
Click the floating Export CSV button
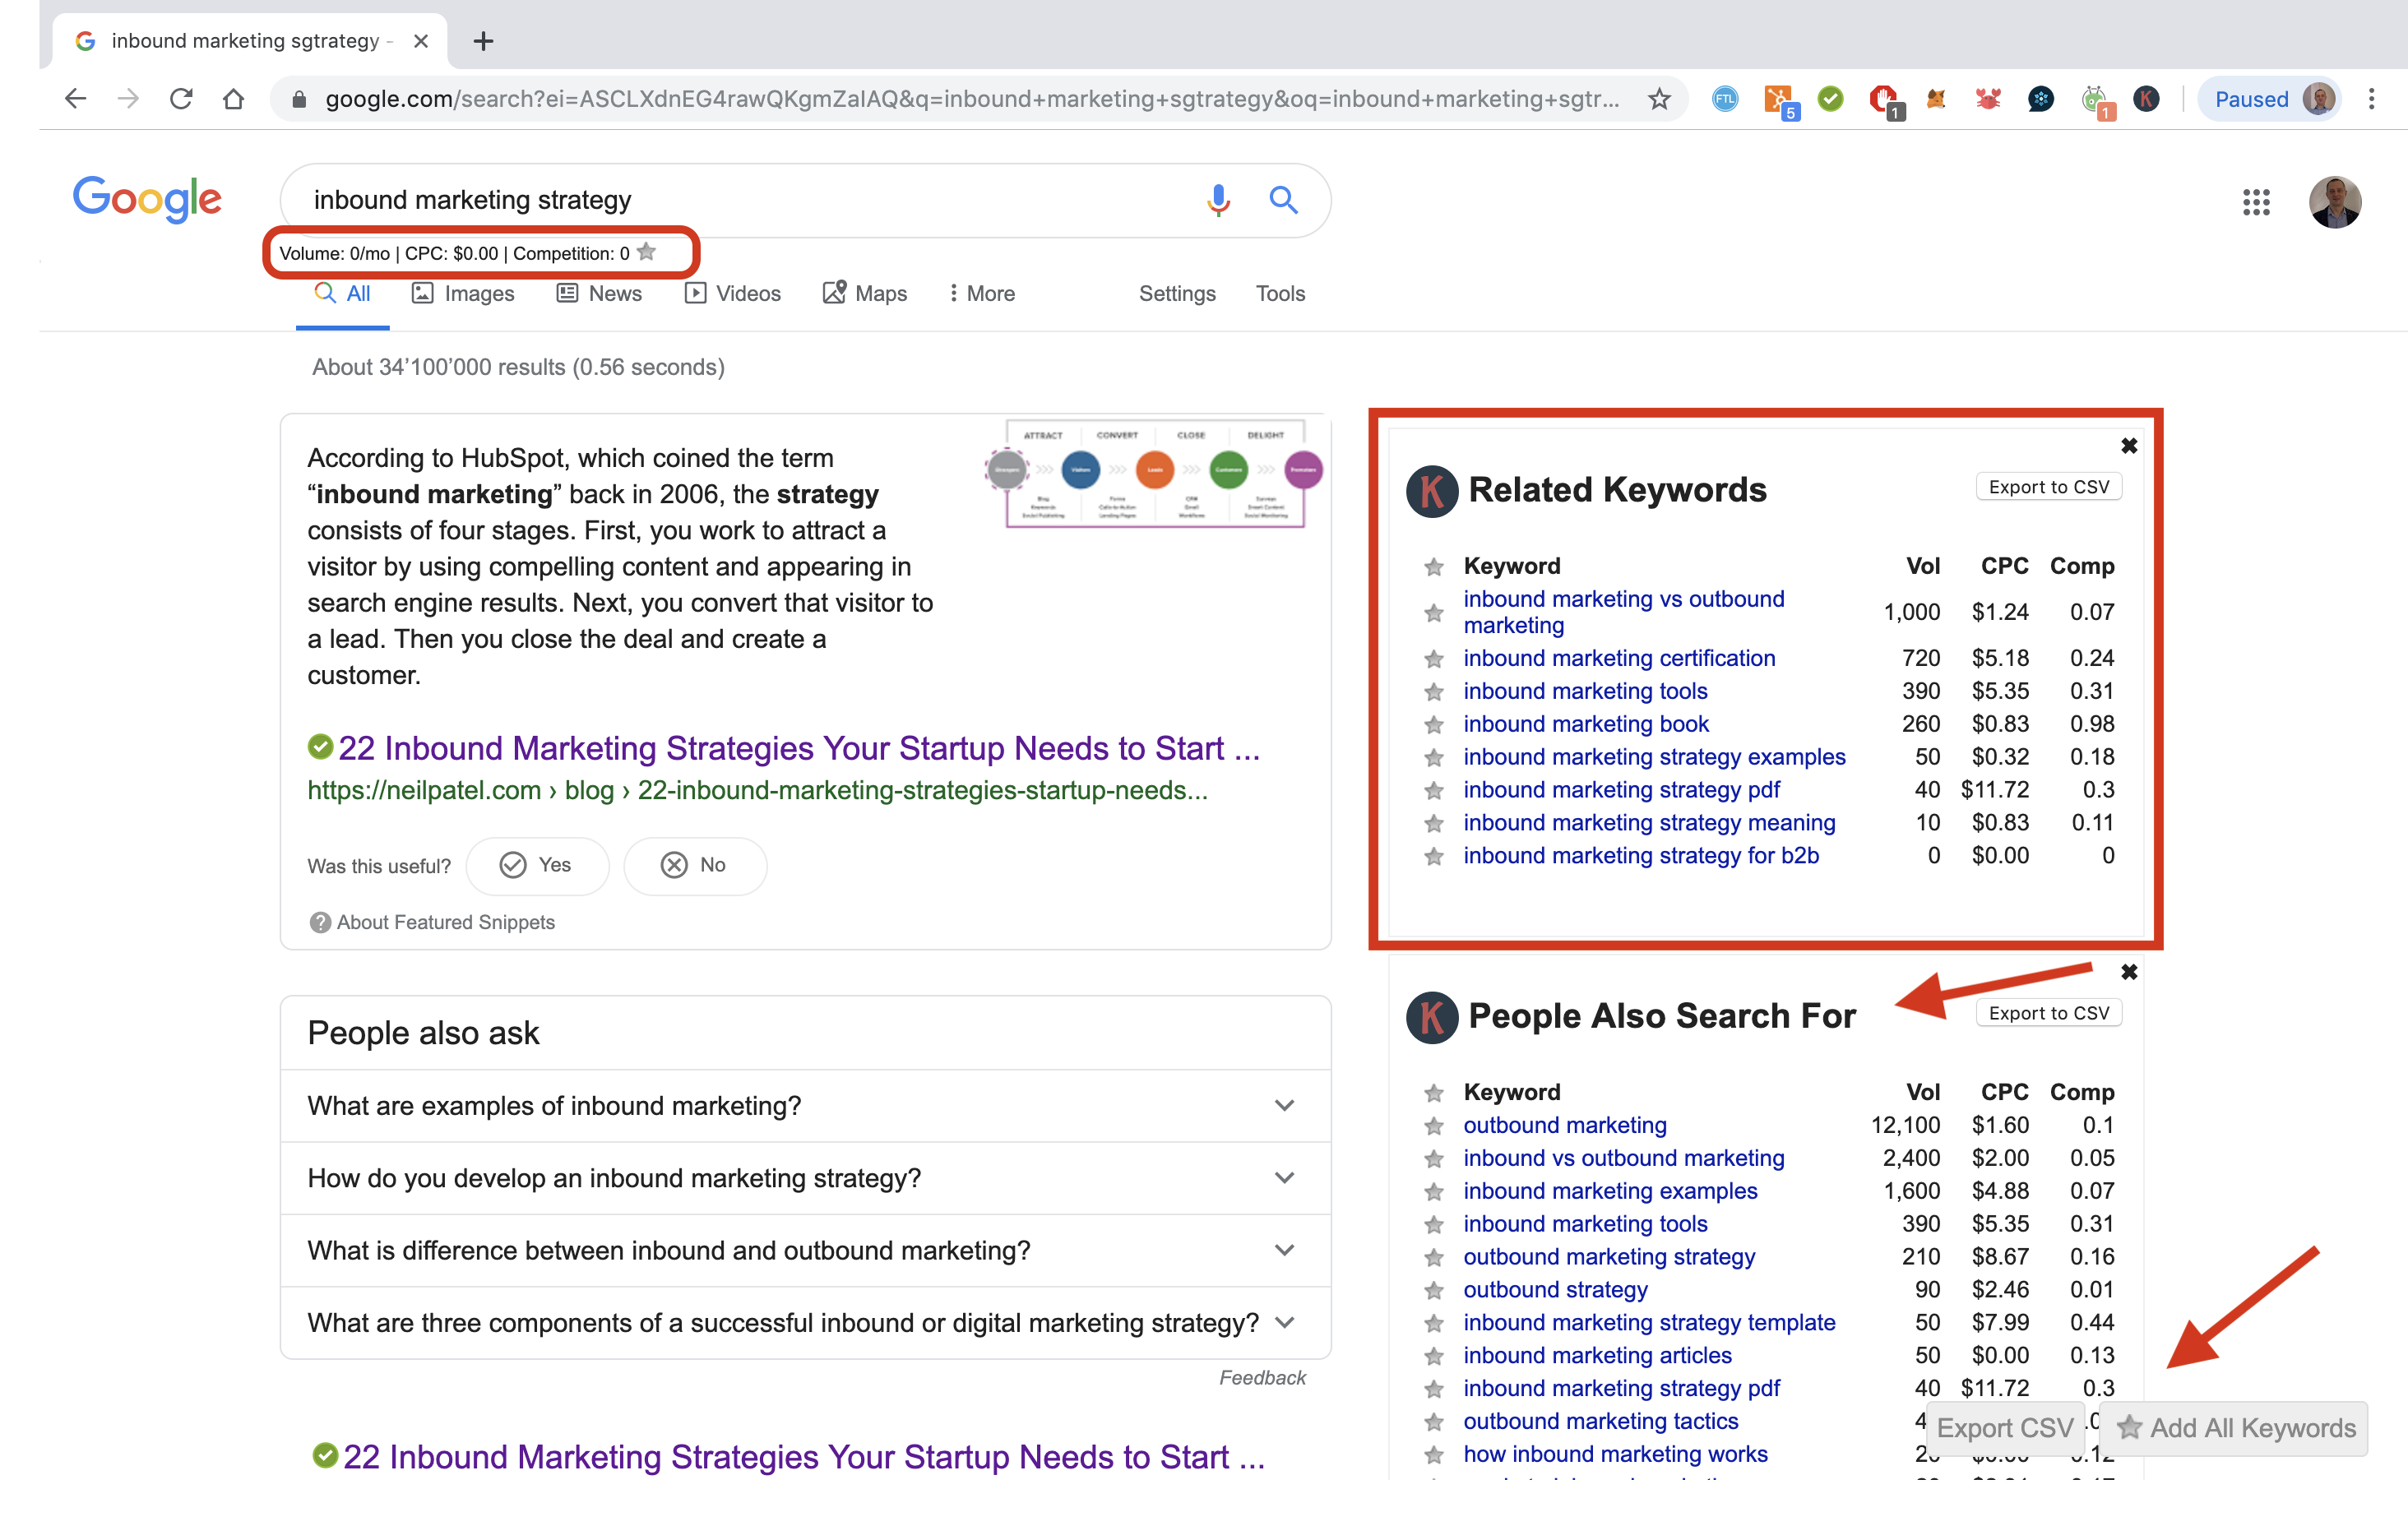point(2004,1428)
